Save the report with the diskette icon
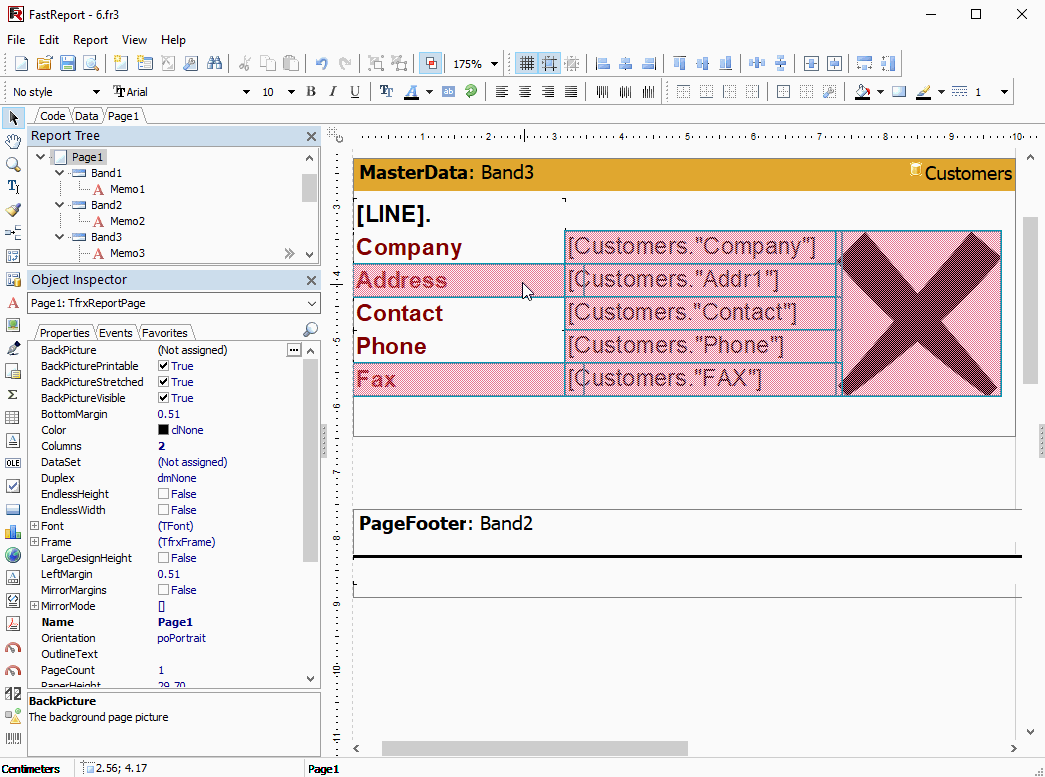 (x=67, y=63)
